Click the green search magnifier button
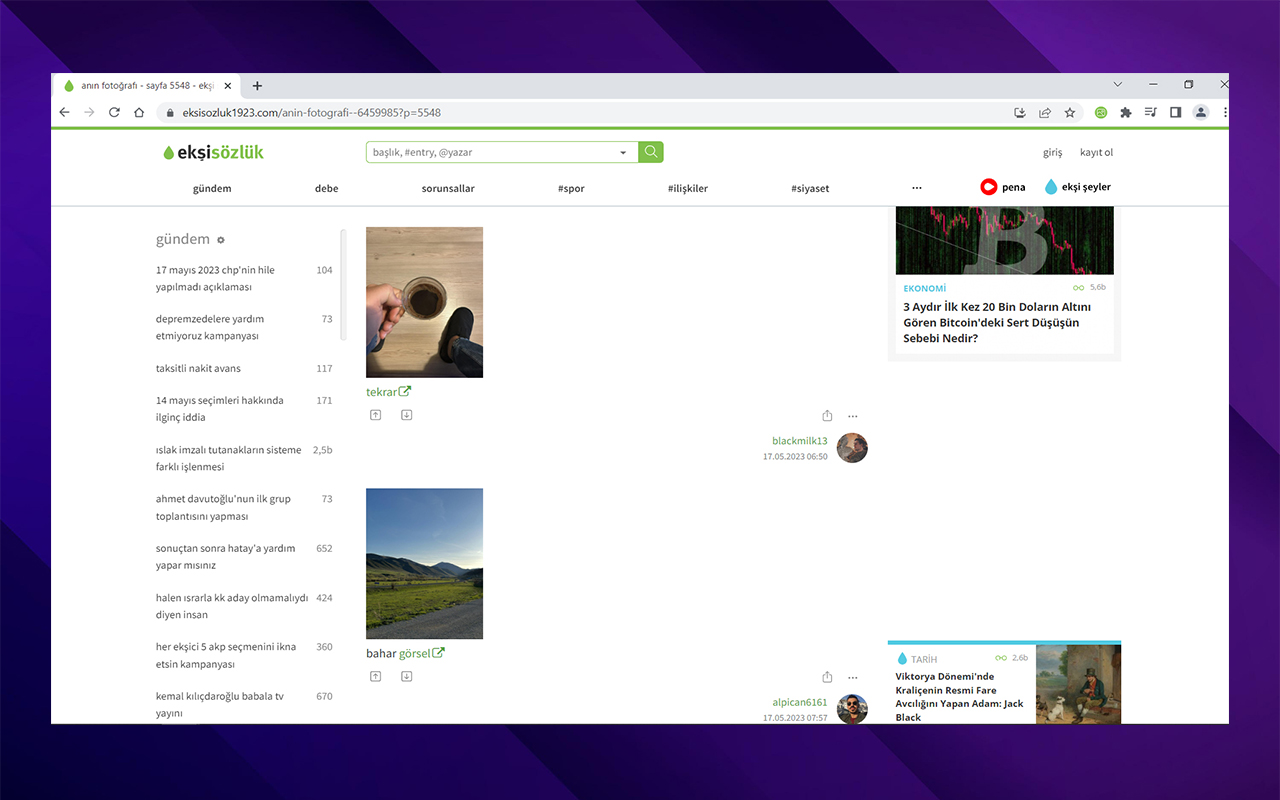1280x800 pixels. pos(651,152)
